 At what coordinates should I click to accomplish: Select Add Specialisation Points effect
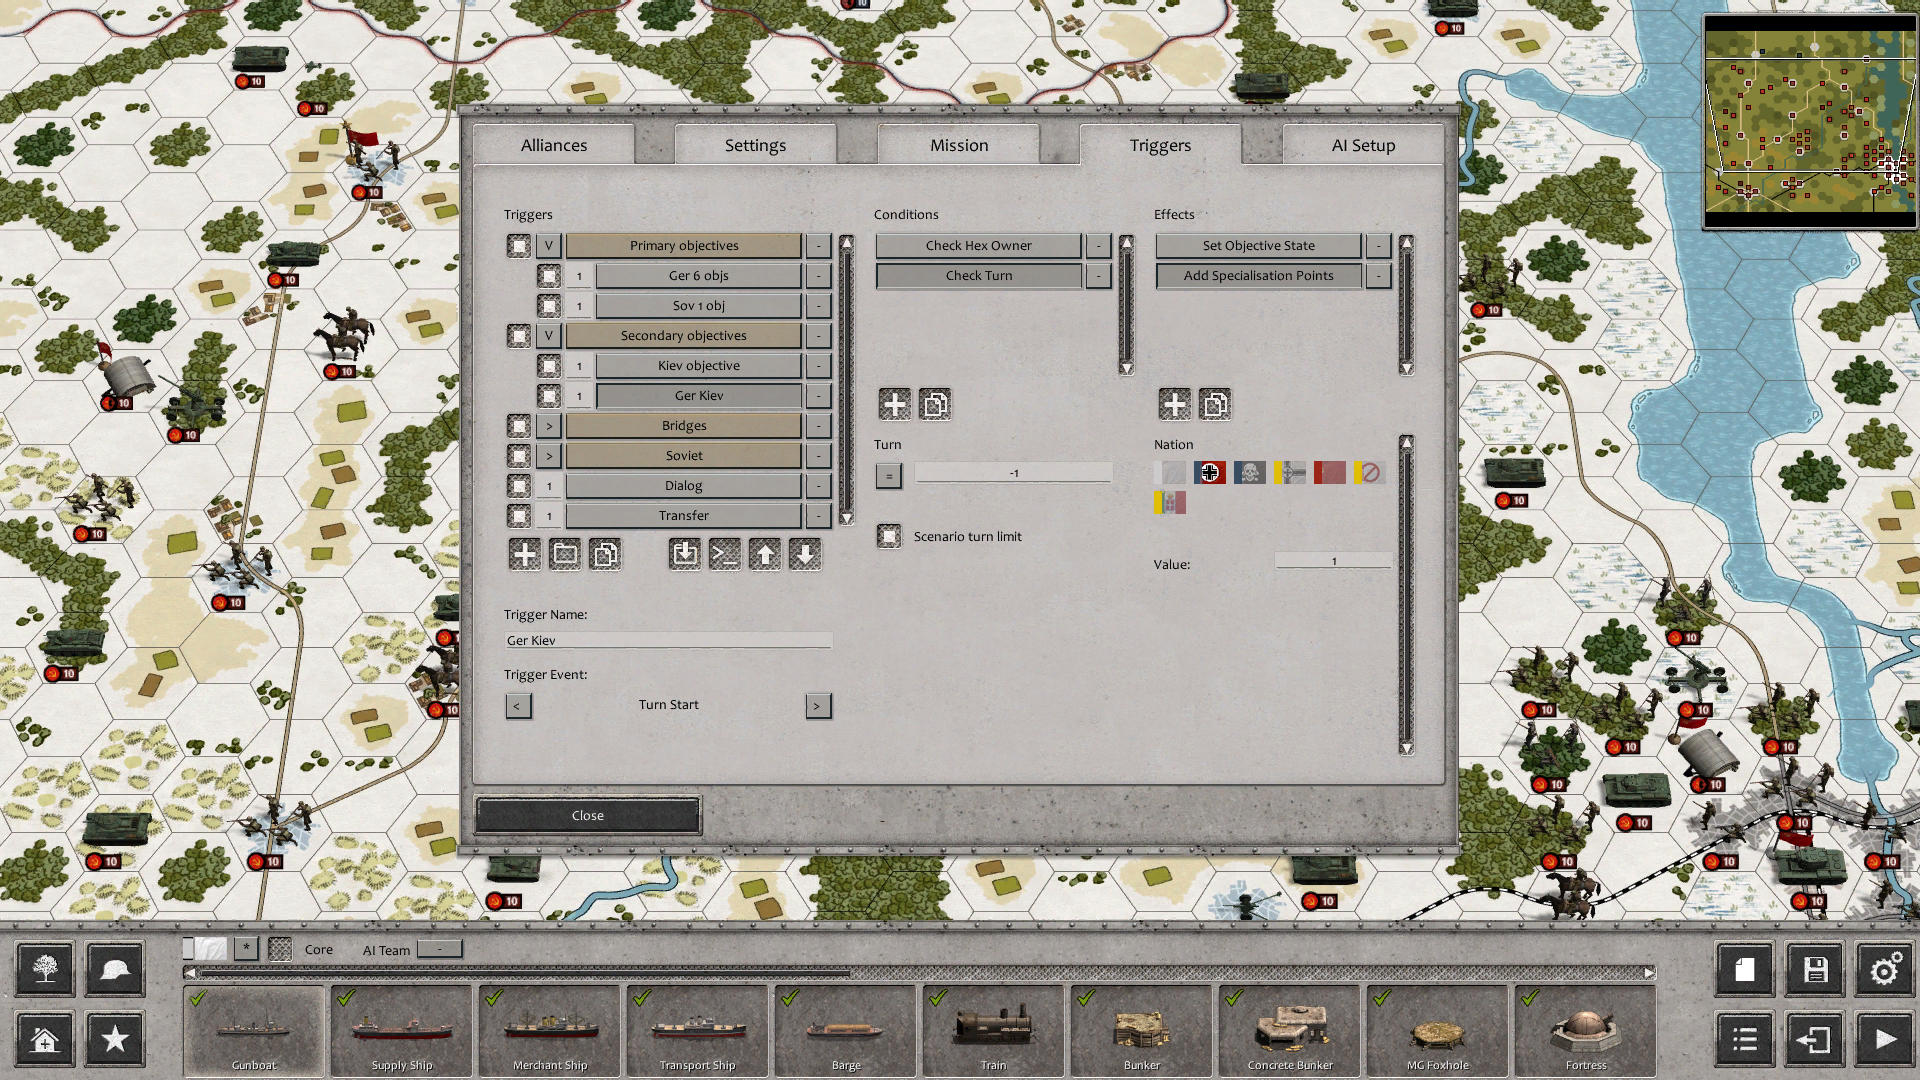1258,275
